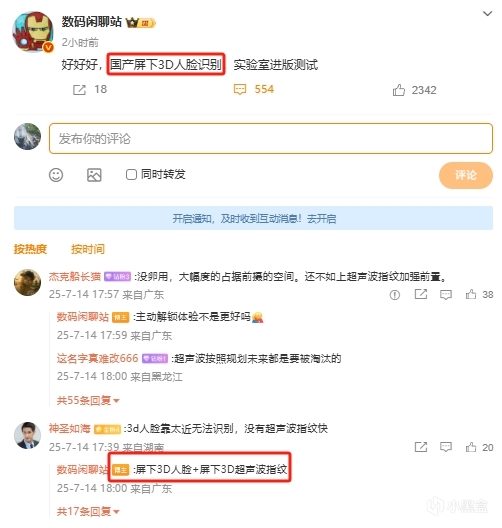The height and width of the screenshot is (528, 502).
Task: Click the 发布你的评论 comment input field
Action: (271, 138)
